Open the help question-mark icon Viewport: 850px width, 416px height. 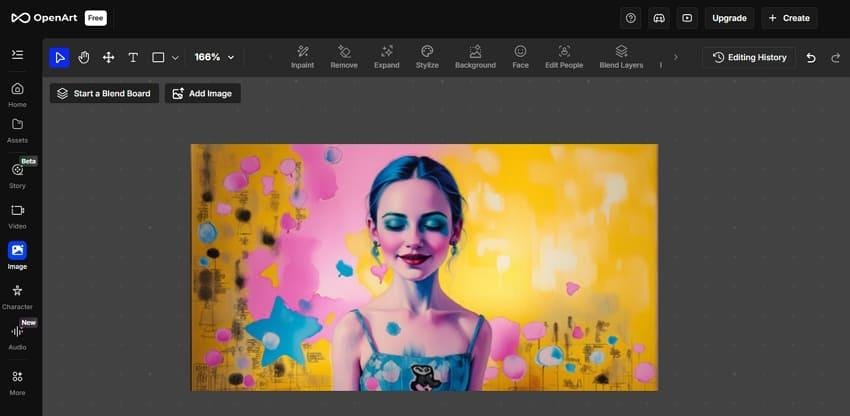click(630, 18)
